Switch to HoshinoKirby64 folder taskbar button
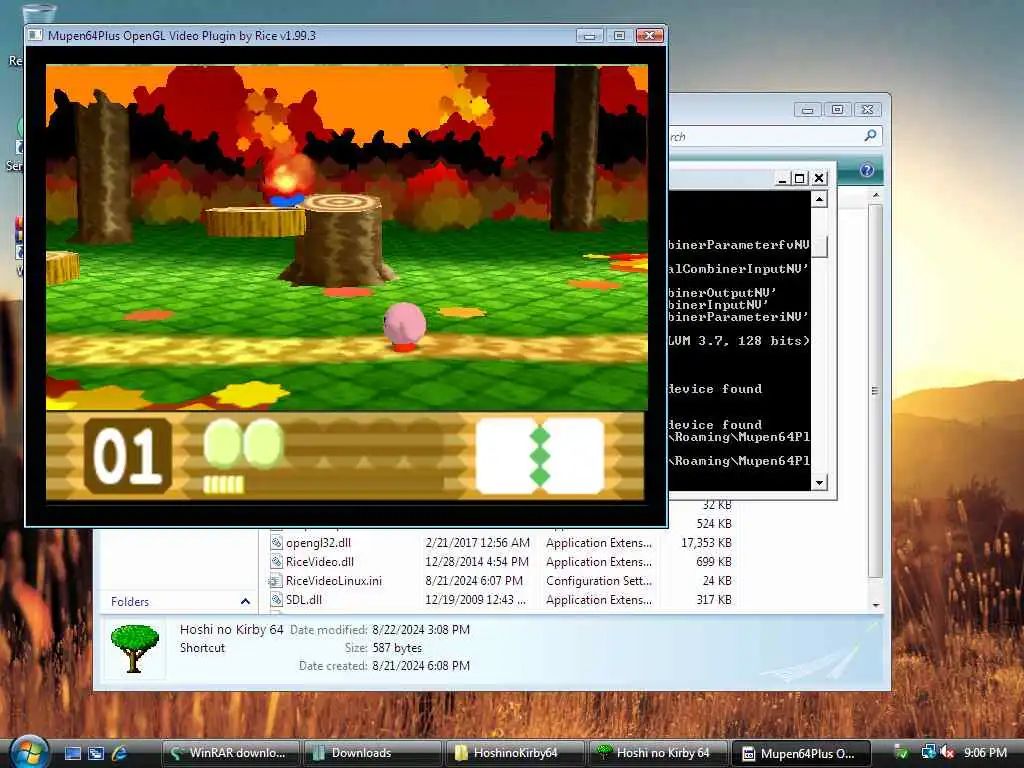The image size is (1024, 768). 515,753
